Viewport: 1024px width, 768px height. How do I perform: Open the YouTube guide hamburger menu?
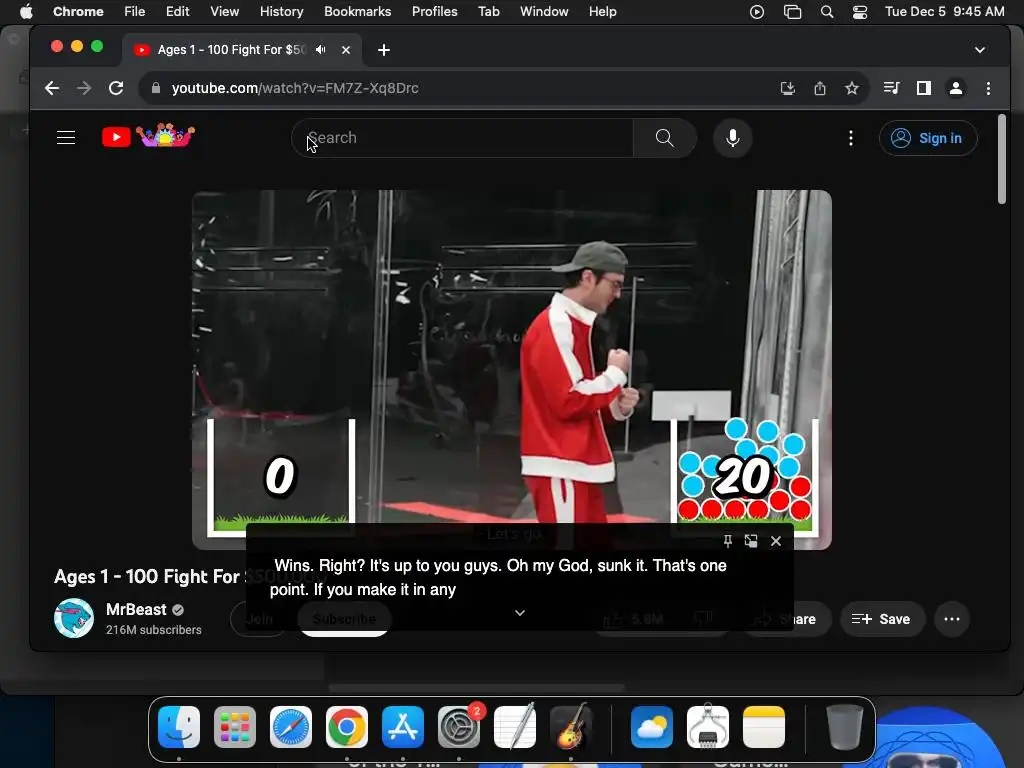click(x=66, y=138)
